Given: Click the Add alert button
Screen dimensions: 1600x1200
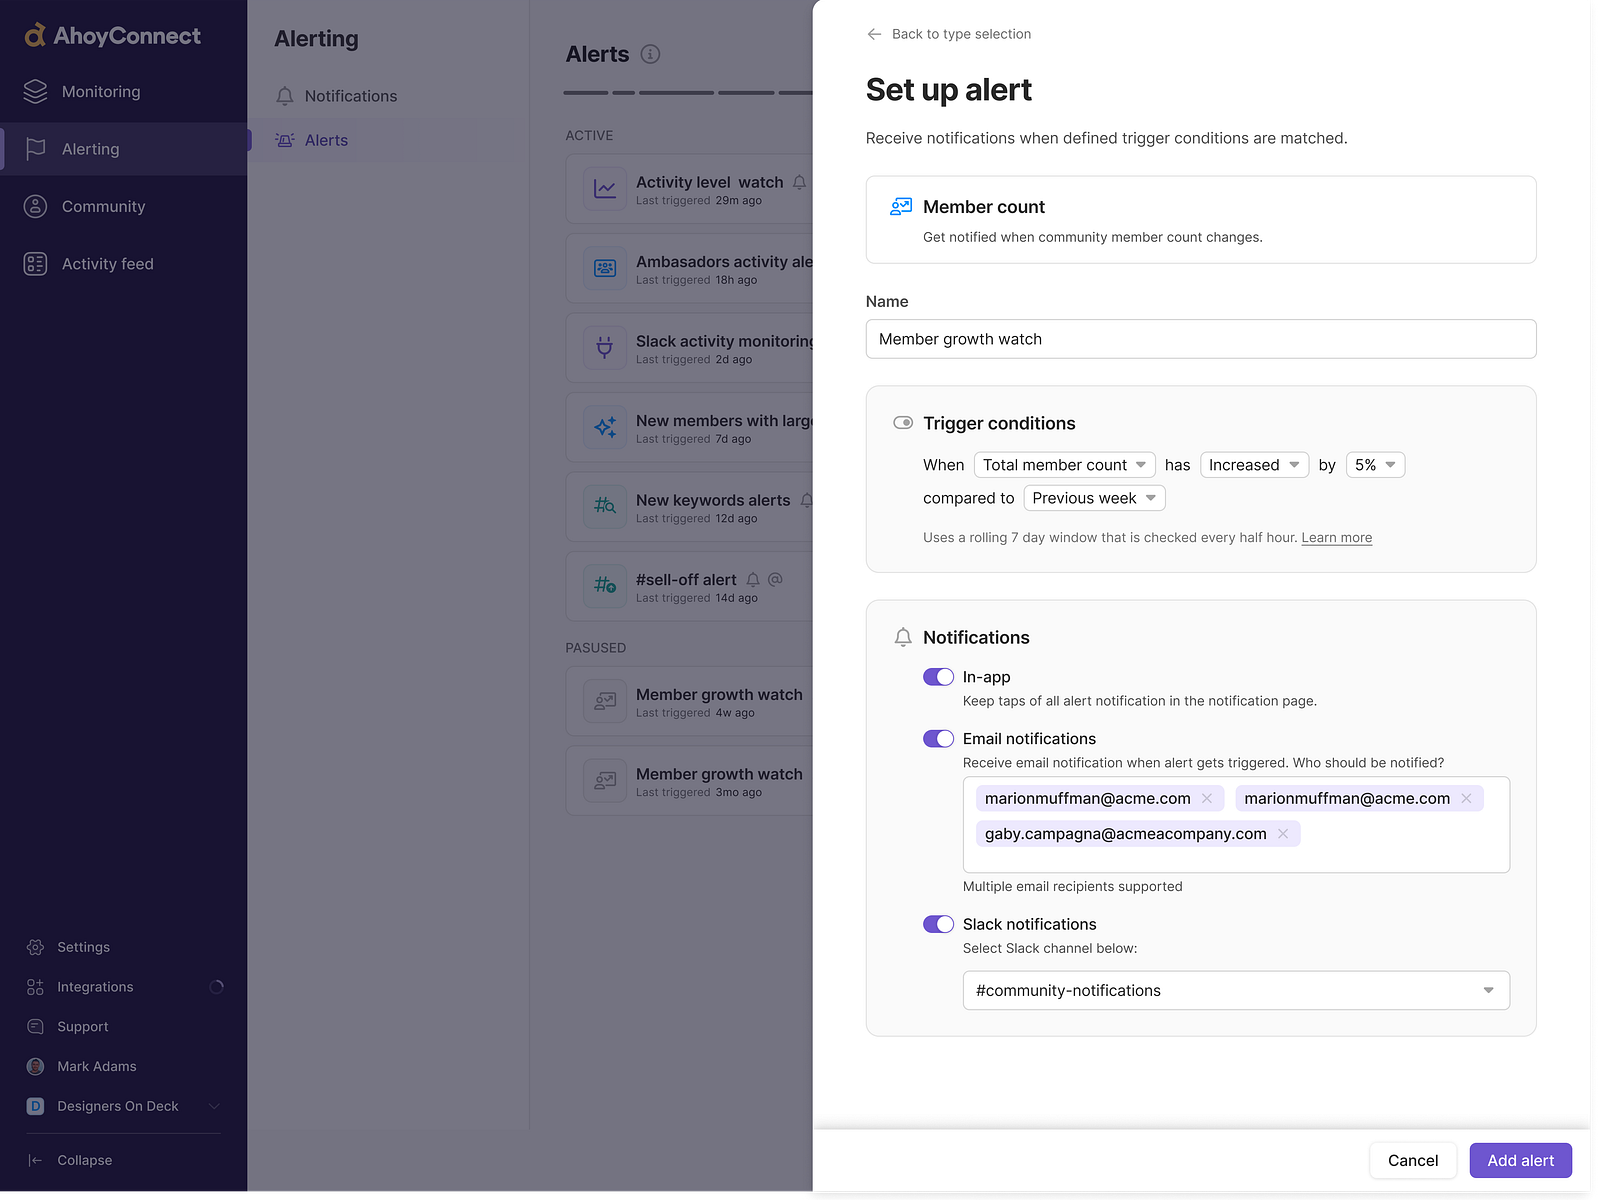Looking at the screenshot, I should [1520, 1160].
